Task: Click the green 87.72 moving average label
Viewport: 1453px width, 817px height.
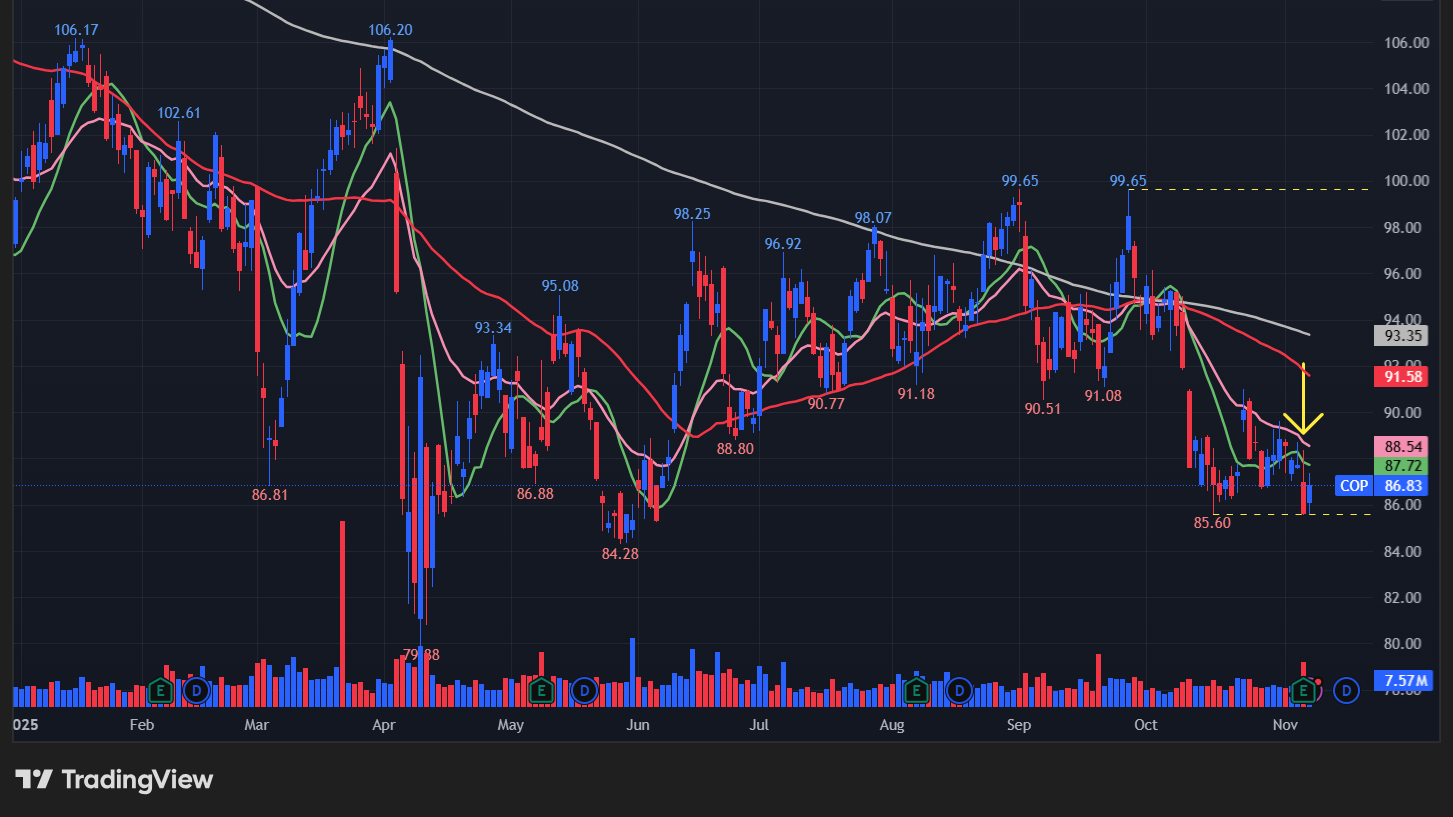Action: 1403,466
